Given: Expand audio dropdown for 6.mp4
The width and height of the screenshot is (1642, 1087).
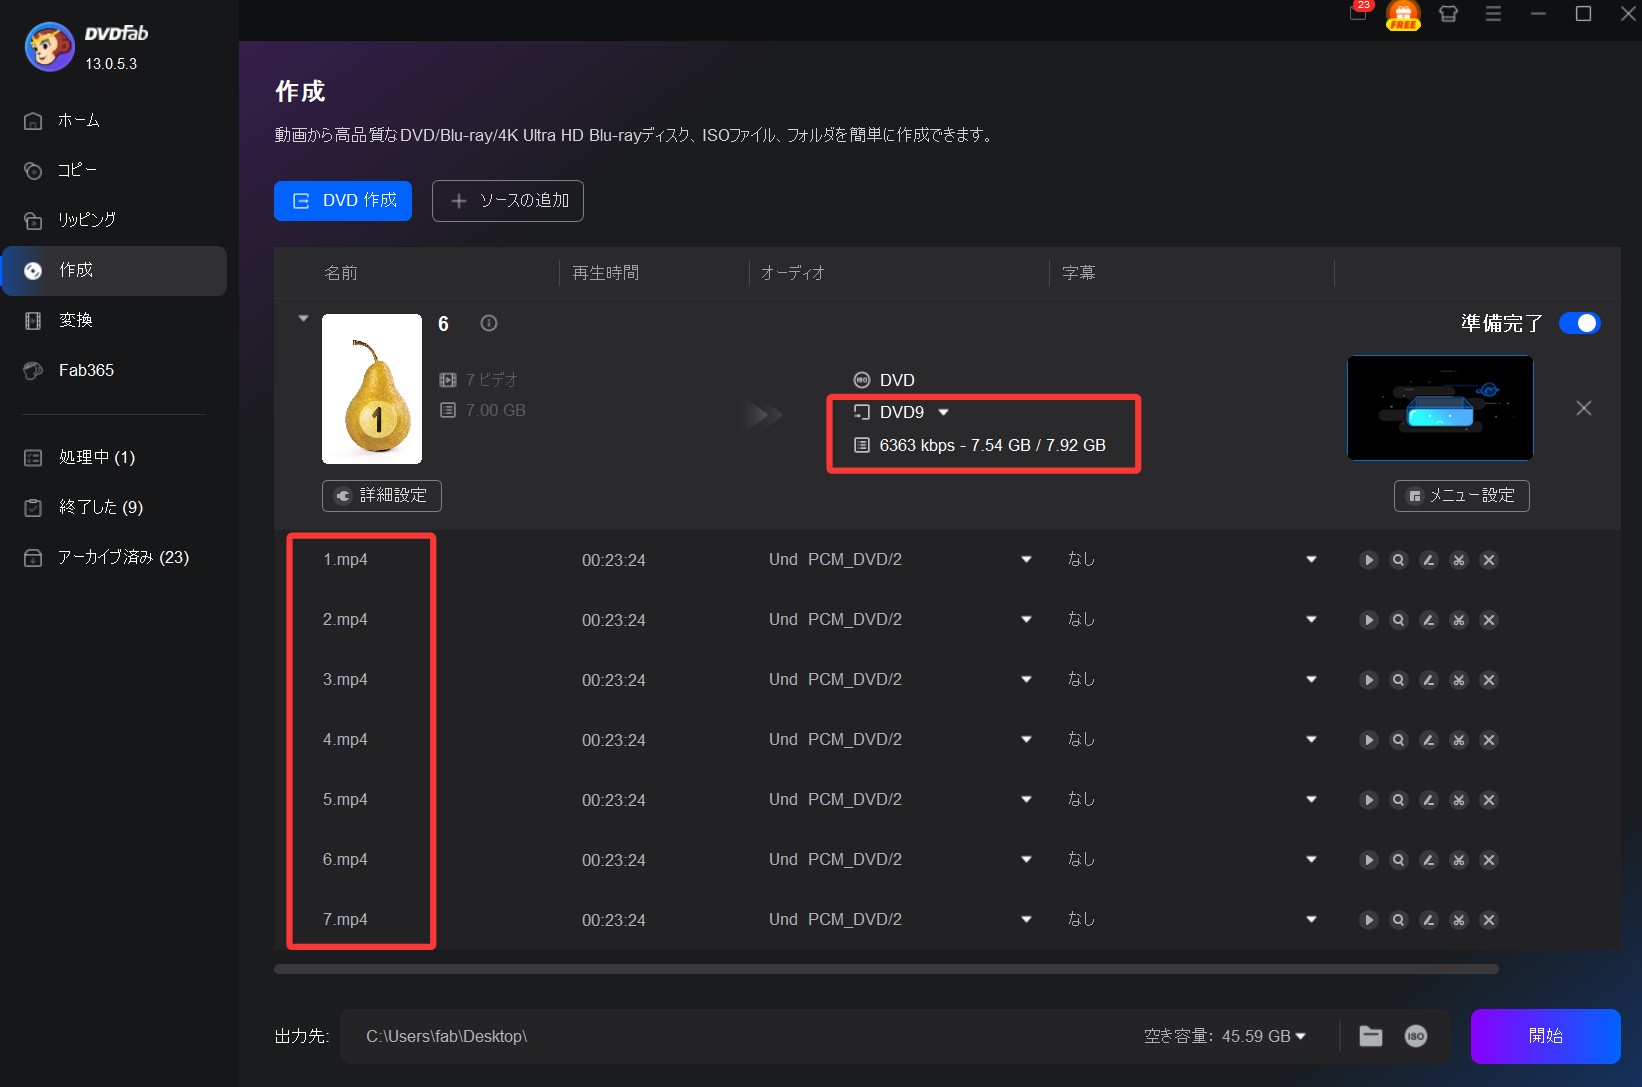Looking at the screenshot, I should [x=1026, y=860].
